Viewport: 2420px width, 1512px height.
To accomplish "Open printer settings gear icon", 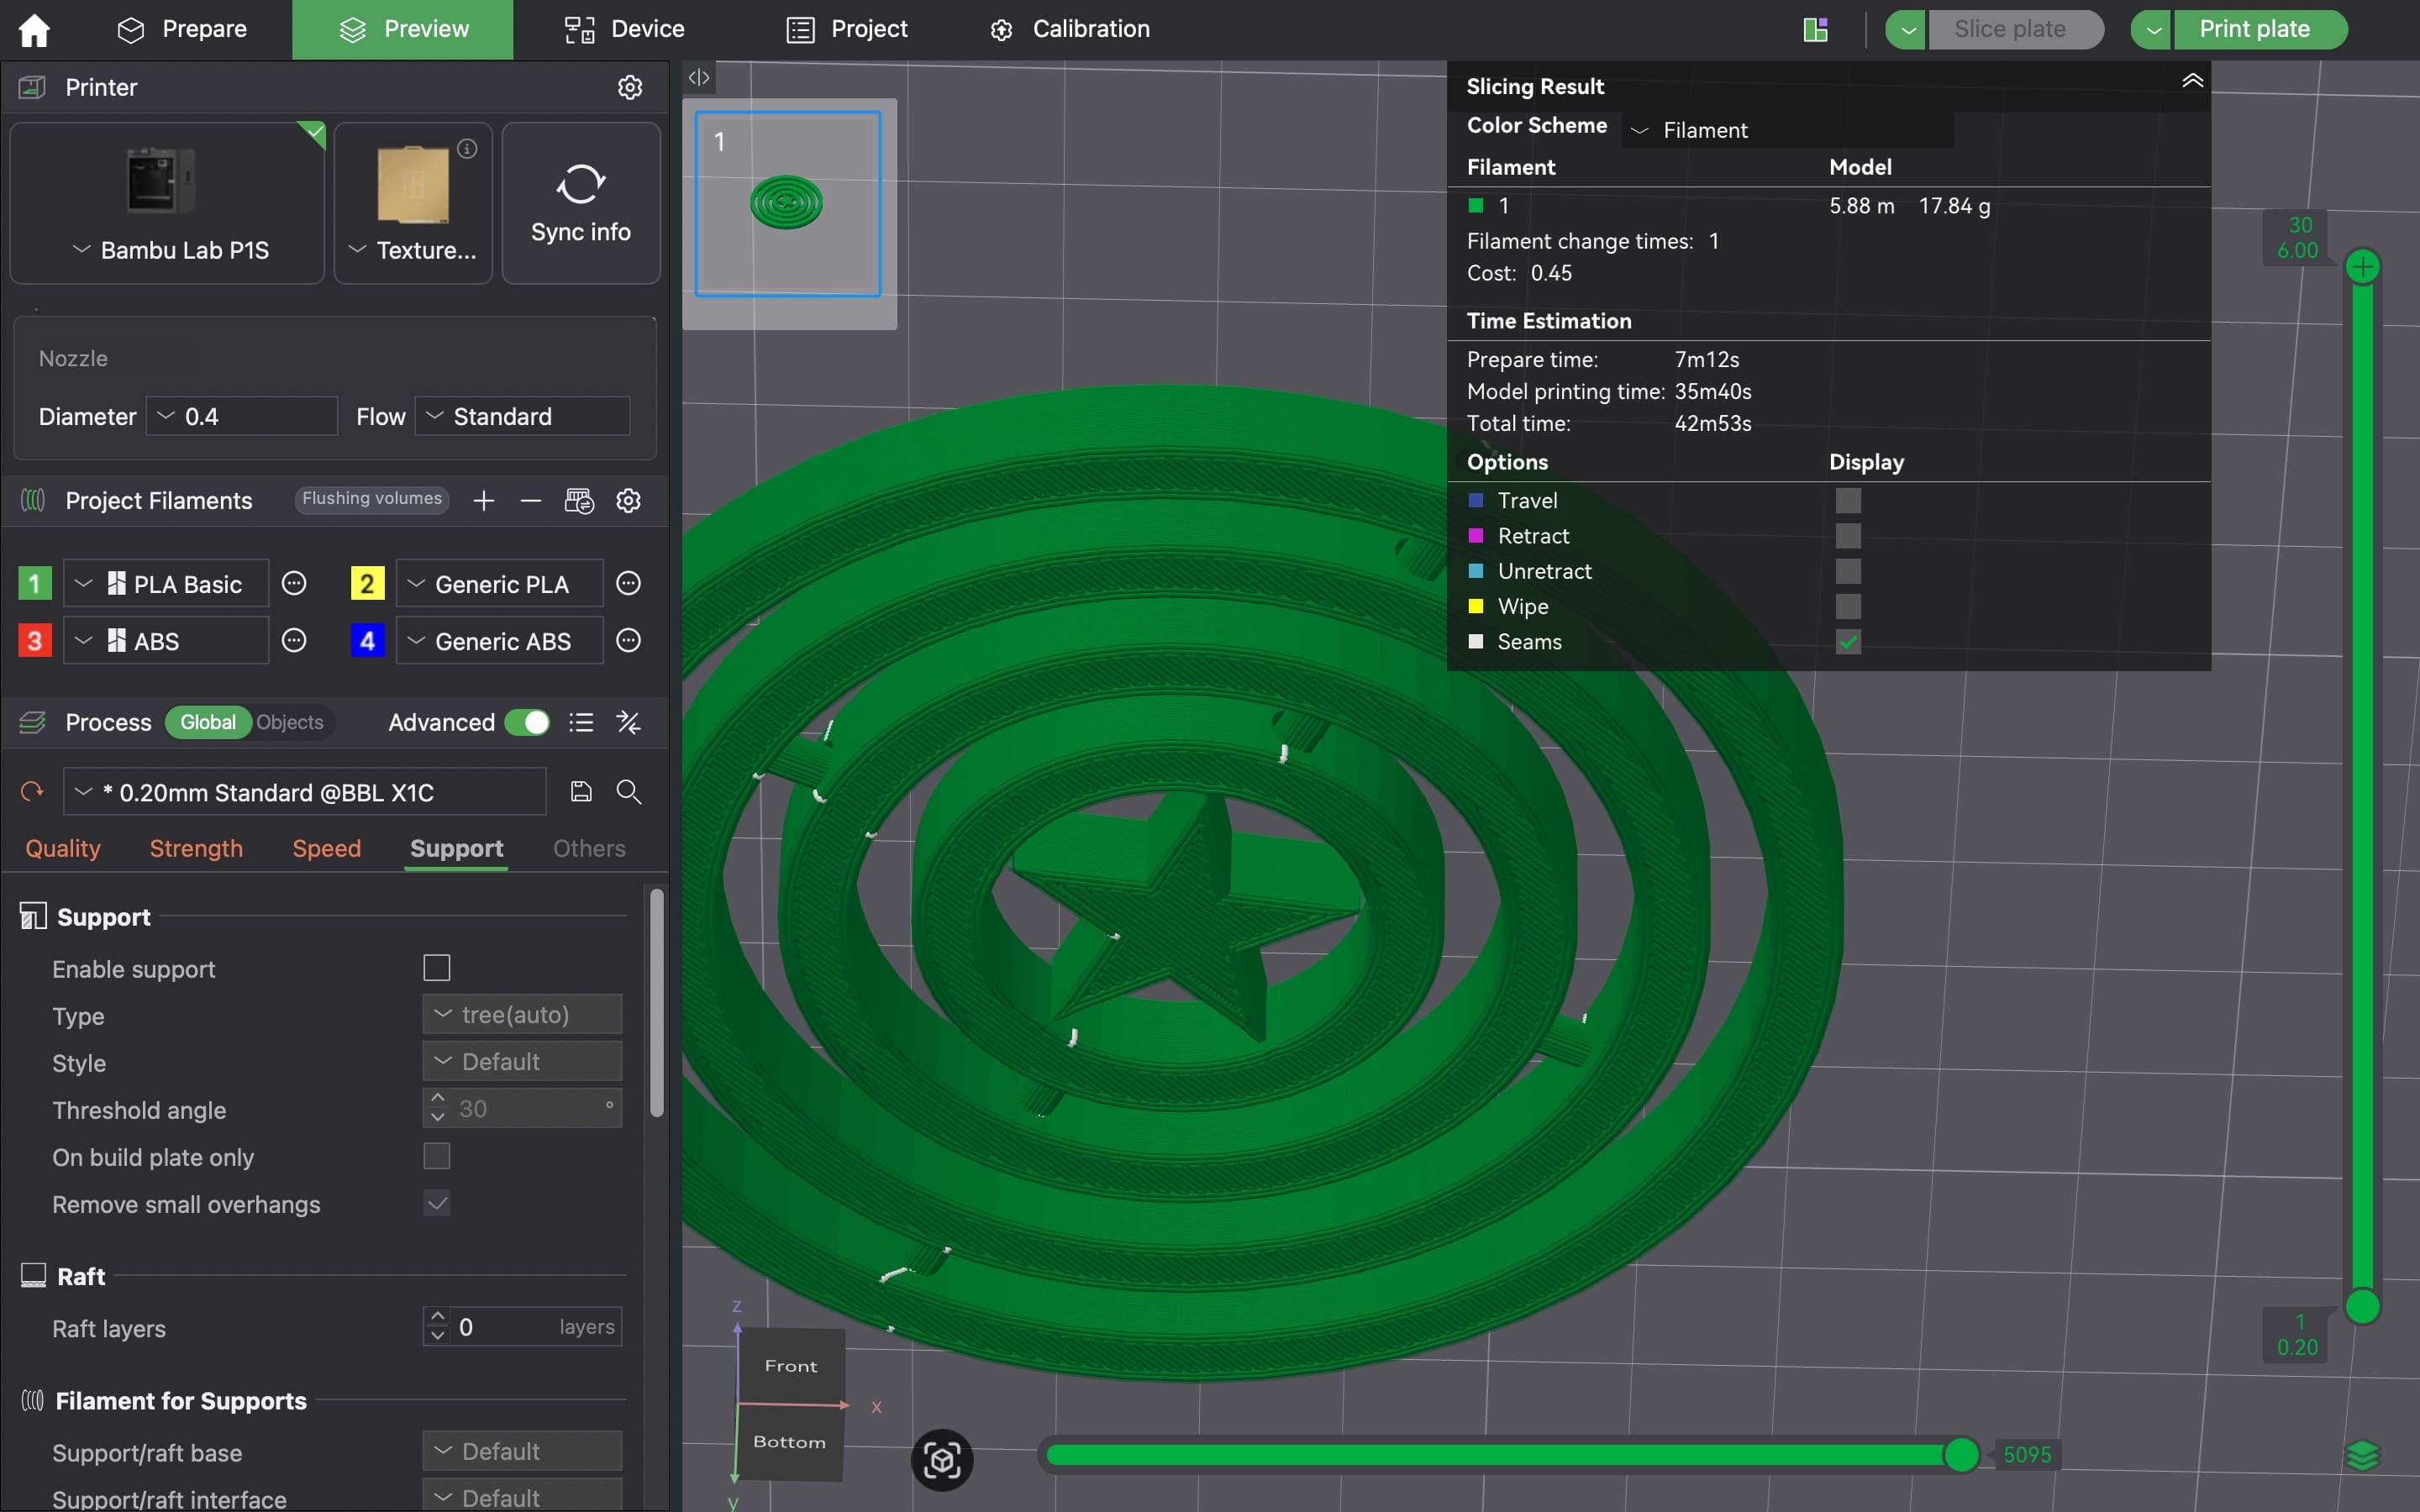I will click(x=629, y=88).
